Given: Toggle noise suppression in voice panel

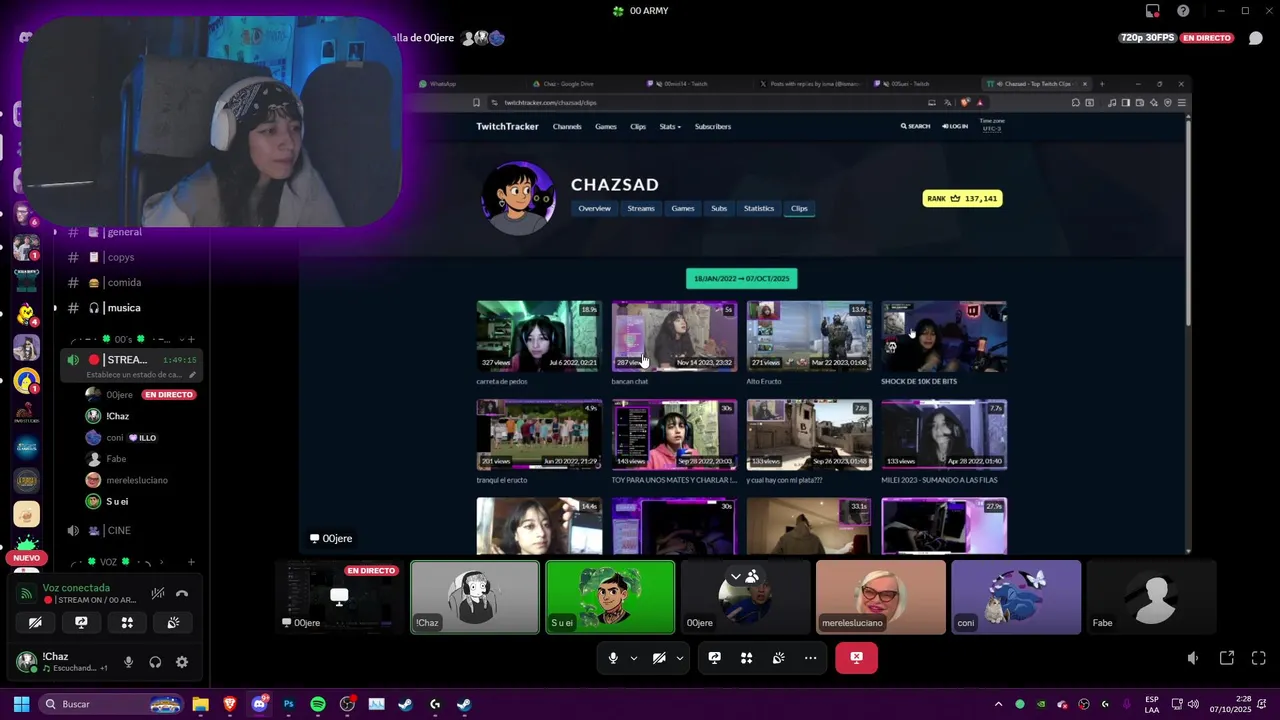Looking at the screenshot, I should point(157,593).
